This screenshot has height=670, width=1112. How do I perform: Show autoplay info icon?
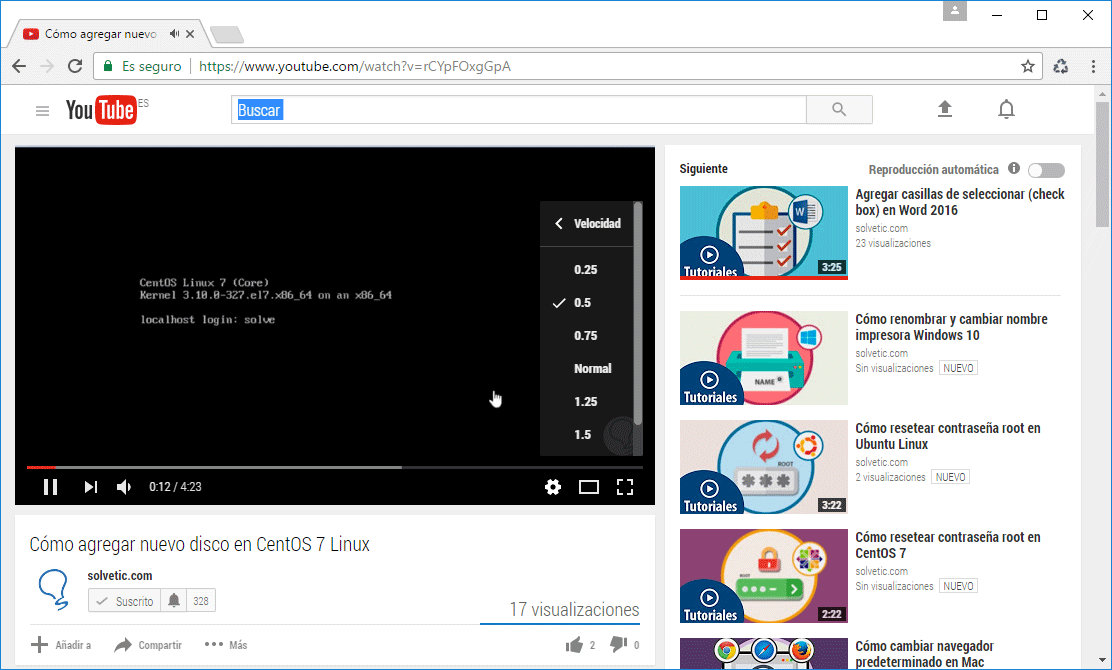pos(1014,169)
